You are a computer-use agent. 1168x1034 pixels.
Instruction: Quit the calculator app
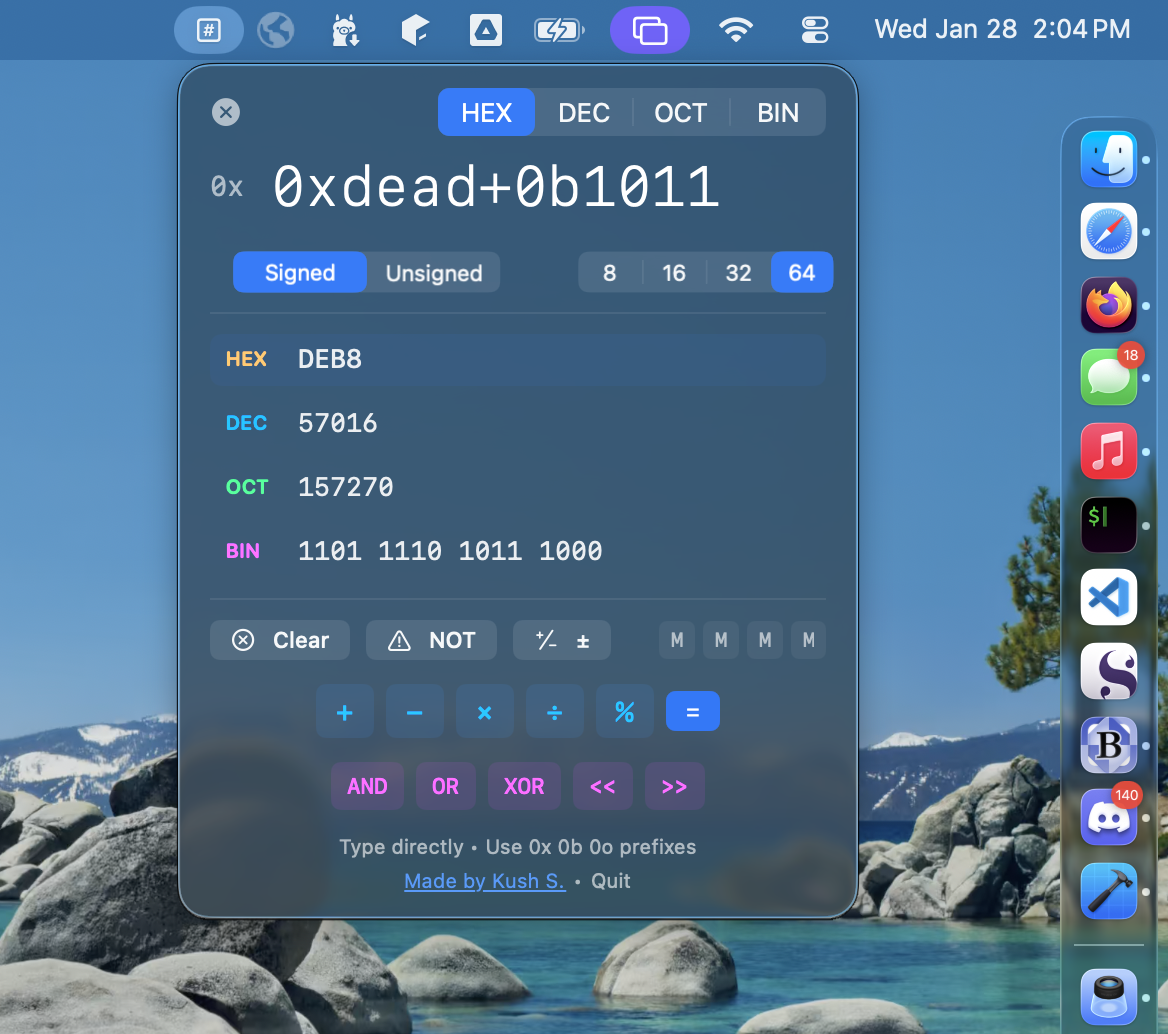click(610, 881)
